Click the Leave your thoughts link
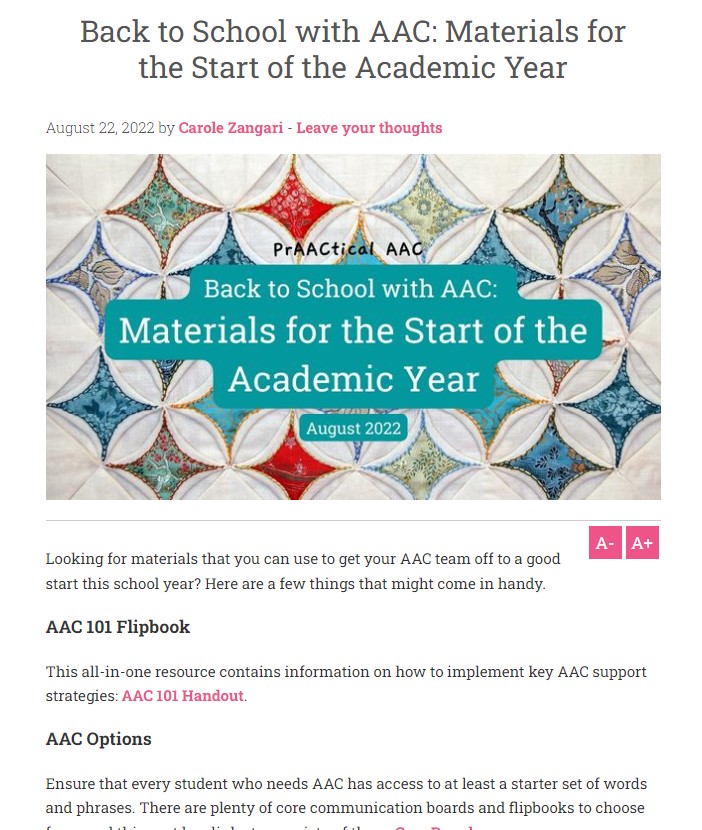This screenshot has height=830, width=702. 369,128
